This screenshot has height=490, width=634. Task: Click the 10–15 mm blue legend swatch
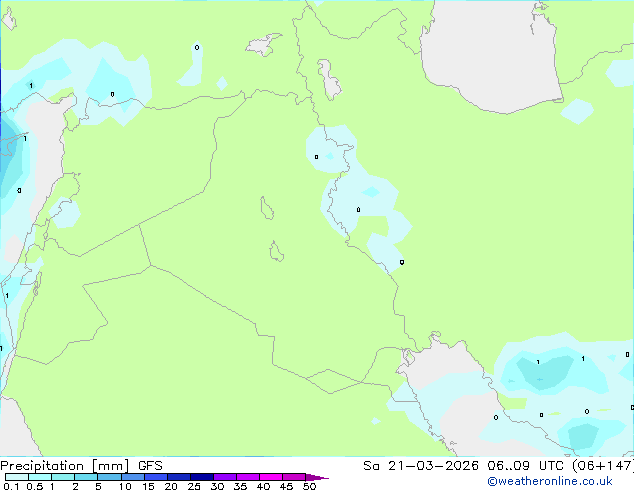[132, 477]
